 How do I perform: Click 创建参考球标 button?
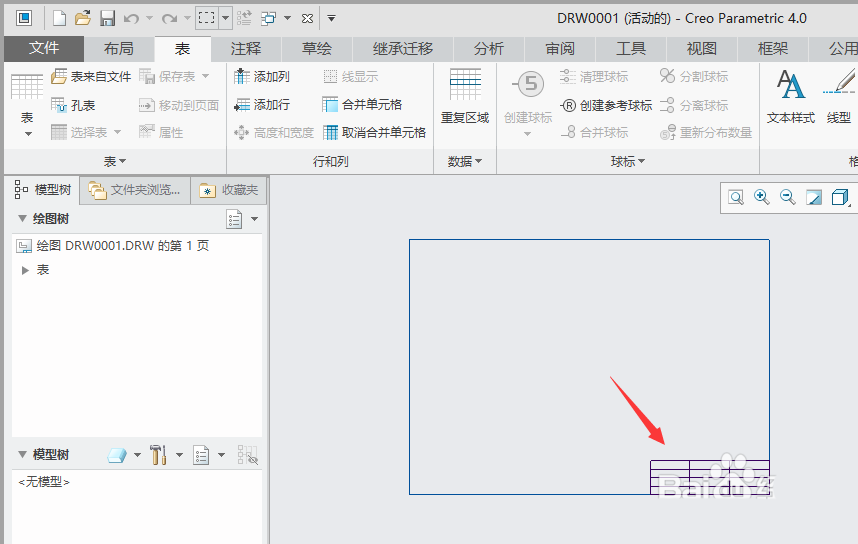(x=606, y=104)
